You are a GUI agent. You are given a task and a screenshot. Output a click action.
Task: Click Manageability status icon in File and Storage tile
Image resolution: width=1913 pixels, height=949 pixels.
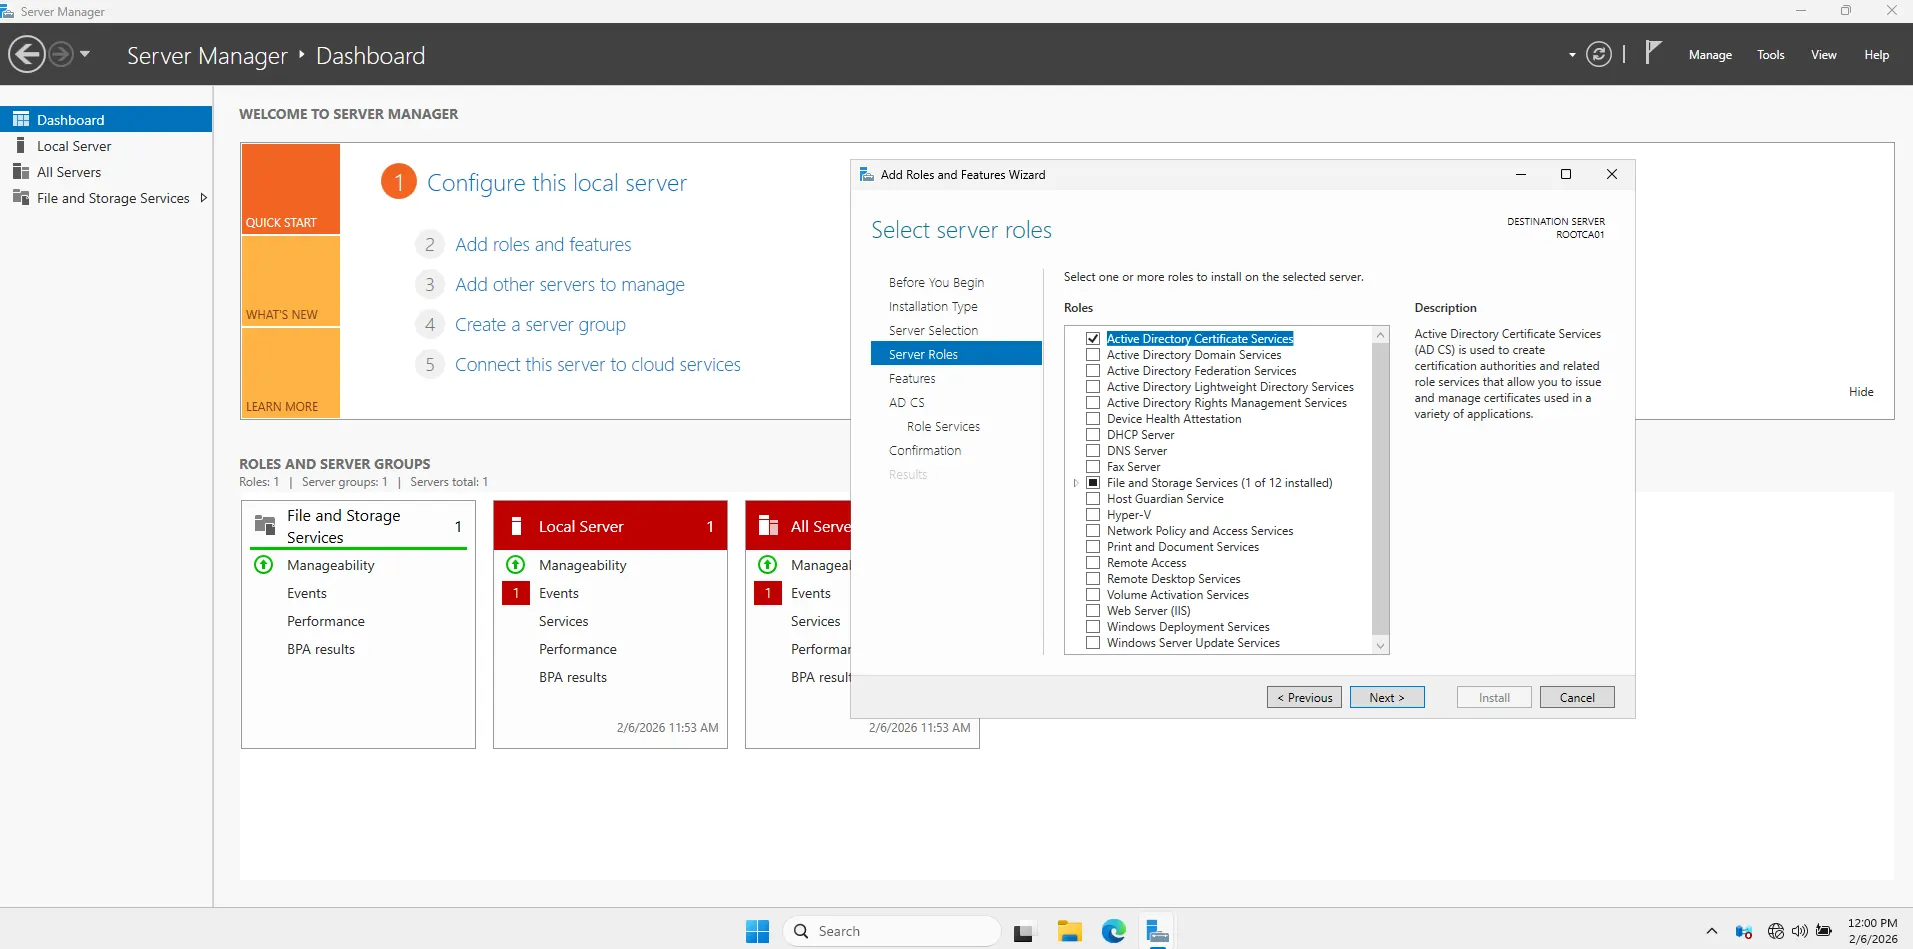[264, 565]
